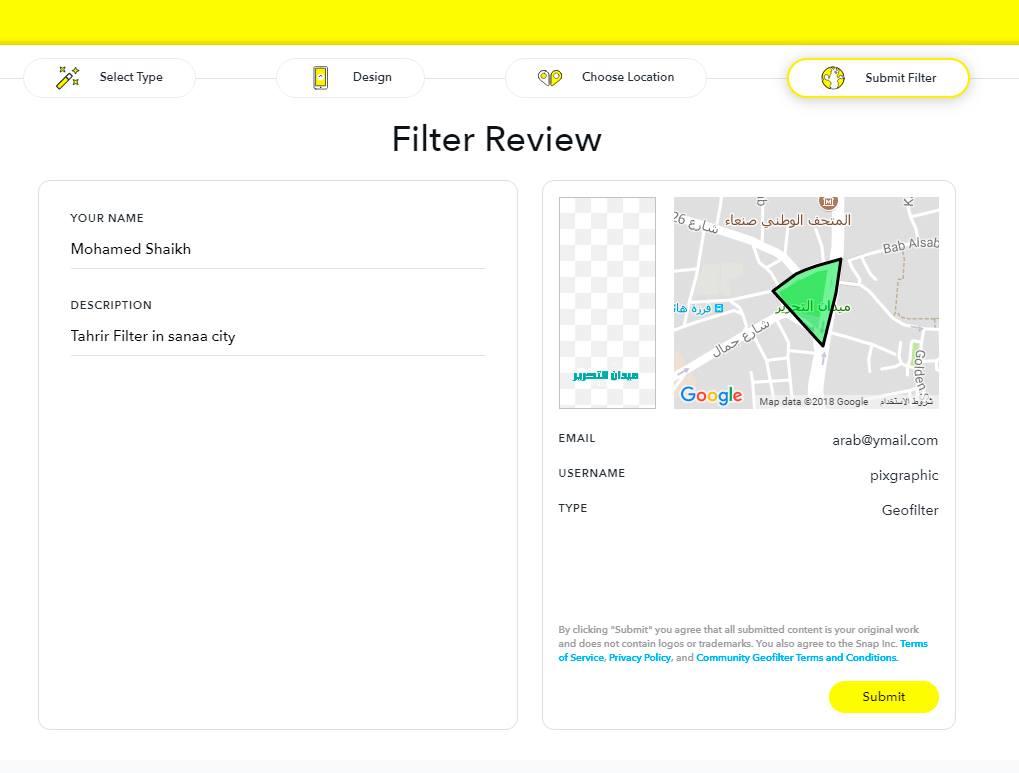Viewport: 1019px width, 773px height.
Task: Click the Your Name field
Action: (278, 249)
